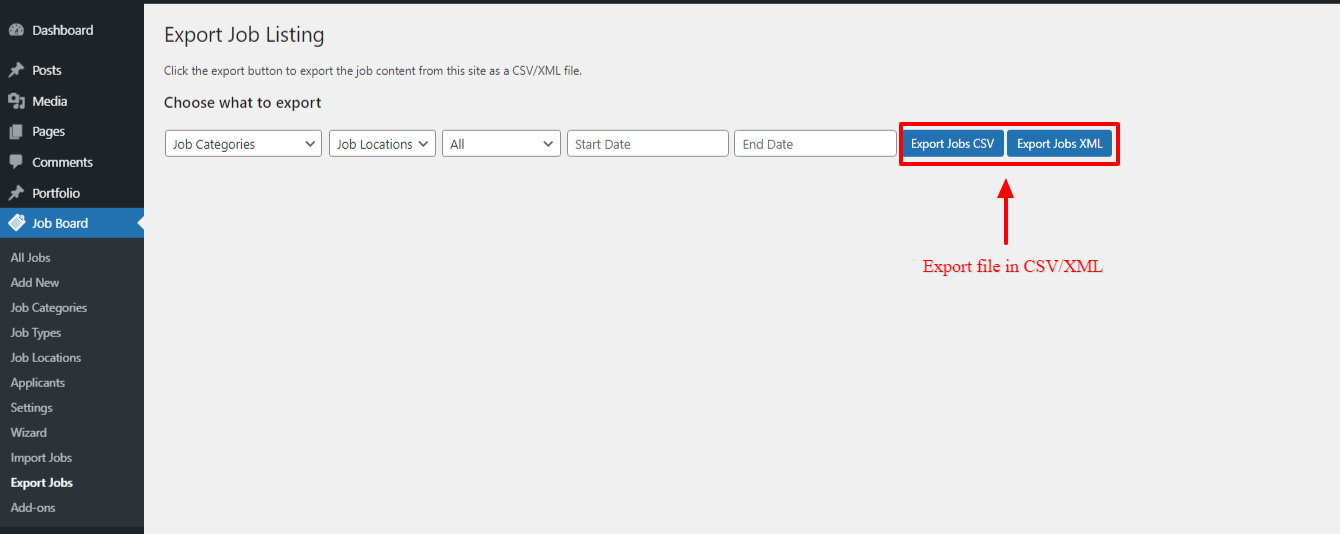Select Export Jobs in the sidebar
The width and height of the screenshot is (1340, 534).
pyautogui.click(x=42, y=483)
